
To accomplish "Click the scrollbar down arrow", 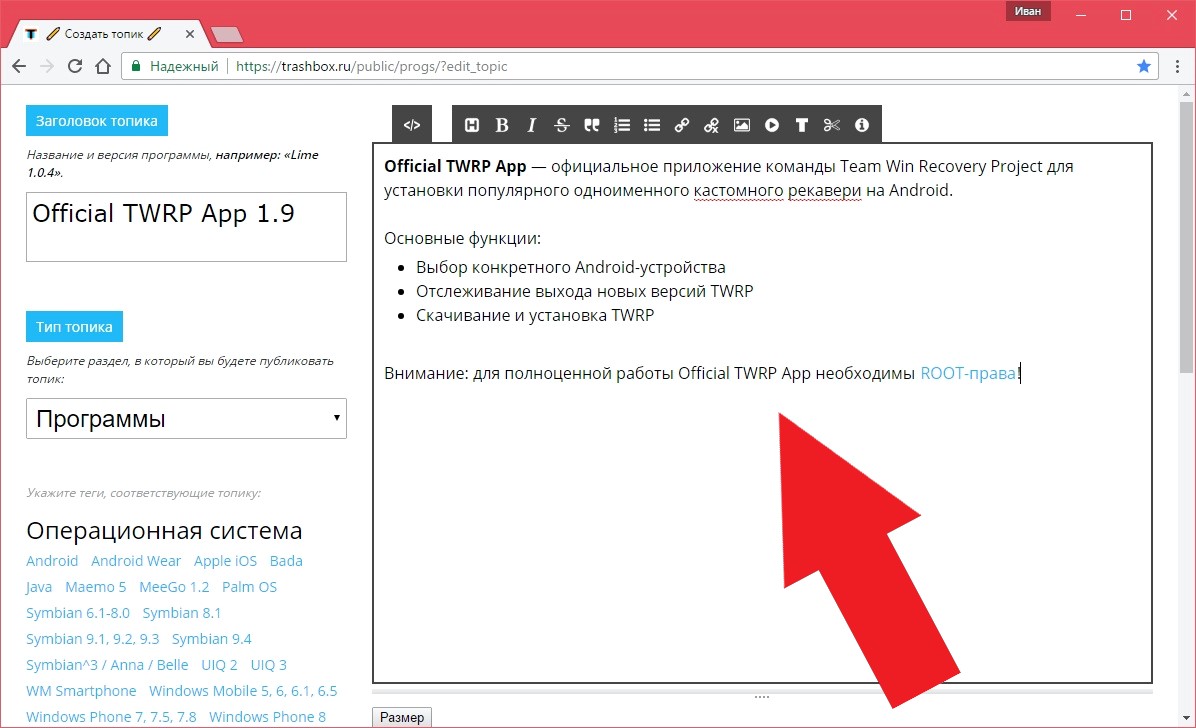I will [1186, 718].
